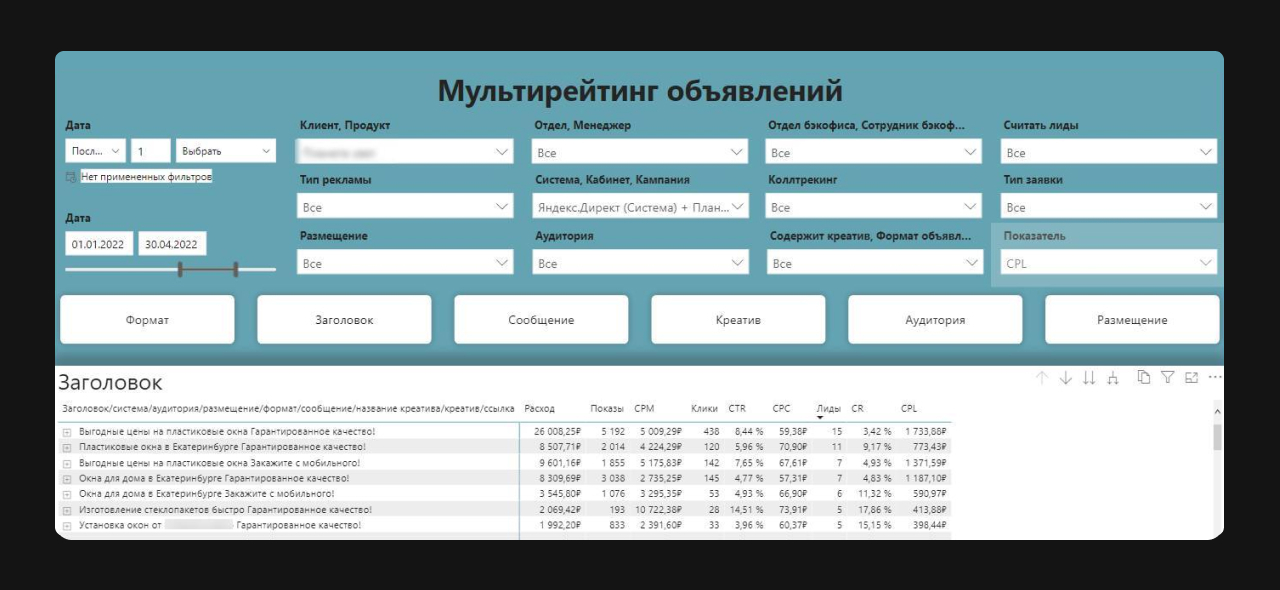
Task: Open 'Отдел бэкофиса, Сотрудник' dropdown
Action: 874,152
